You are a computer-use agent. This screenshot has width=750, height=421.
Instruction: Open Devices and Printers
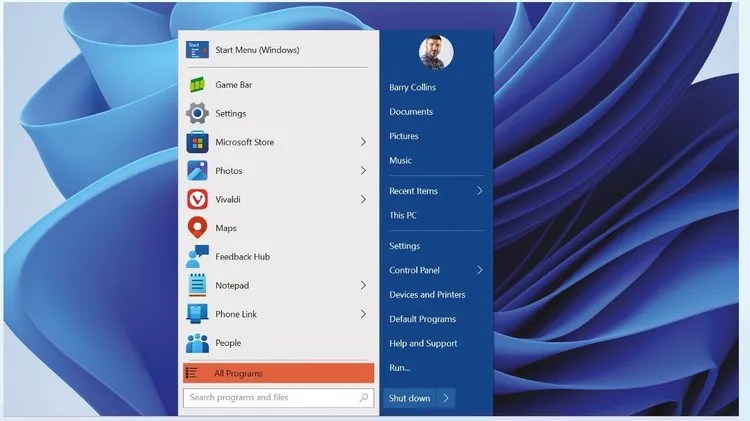[x=427, y=295]
